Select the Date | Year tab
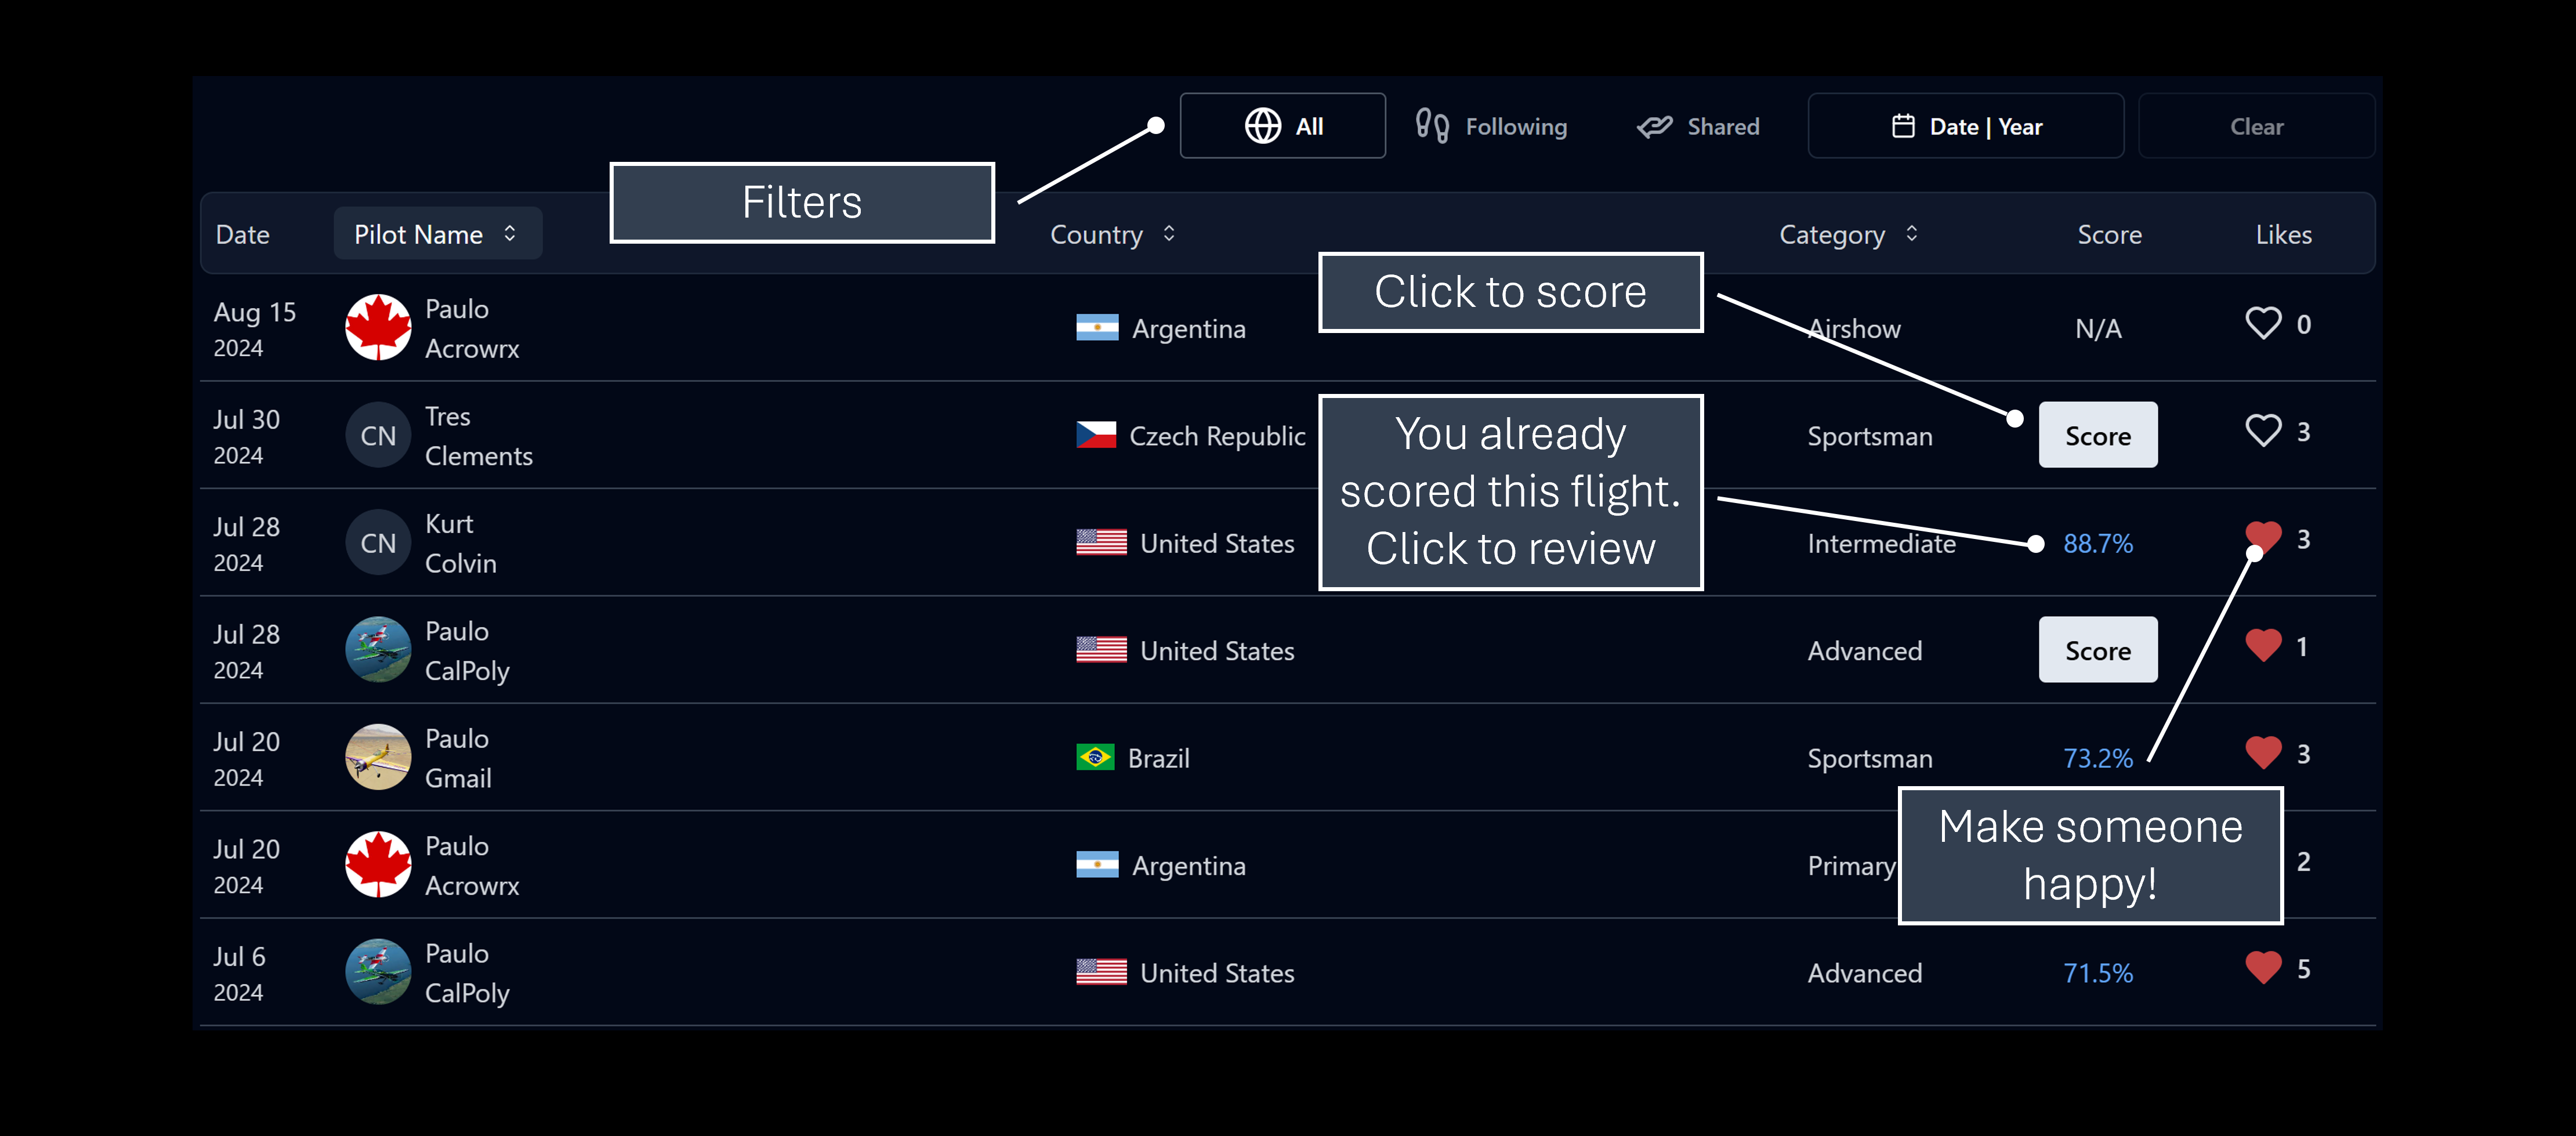 point(1966,126)
